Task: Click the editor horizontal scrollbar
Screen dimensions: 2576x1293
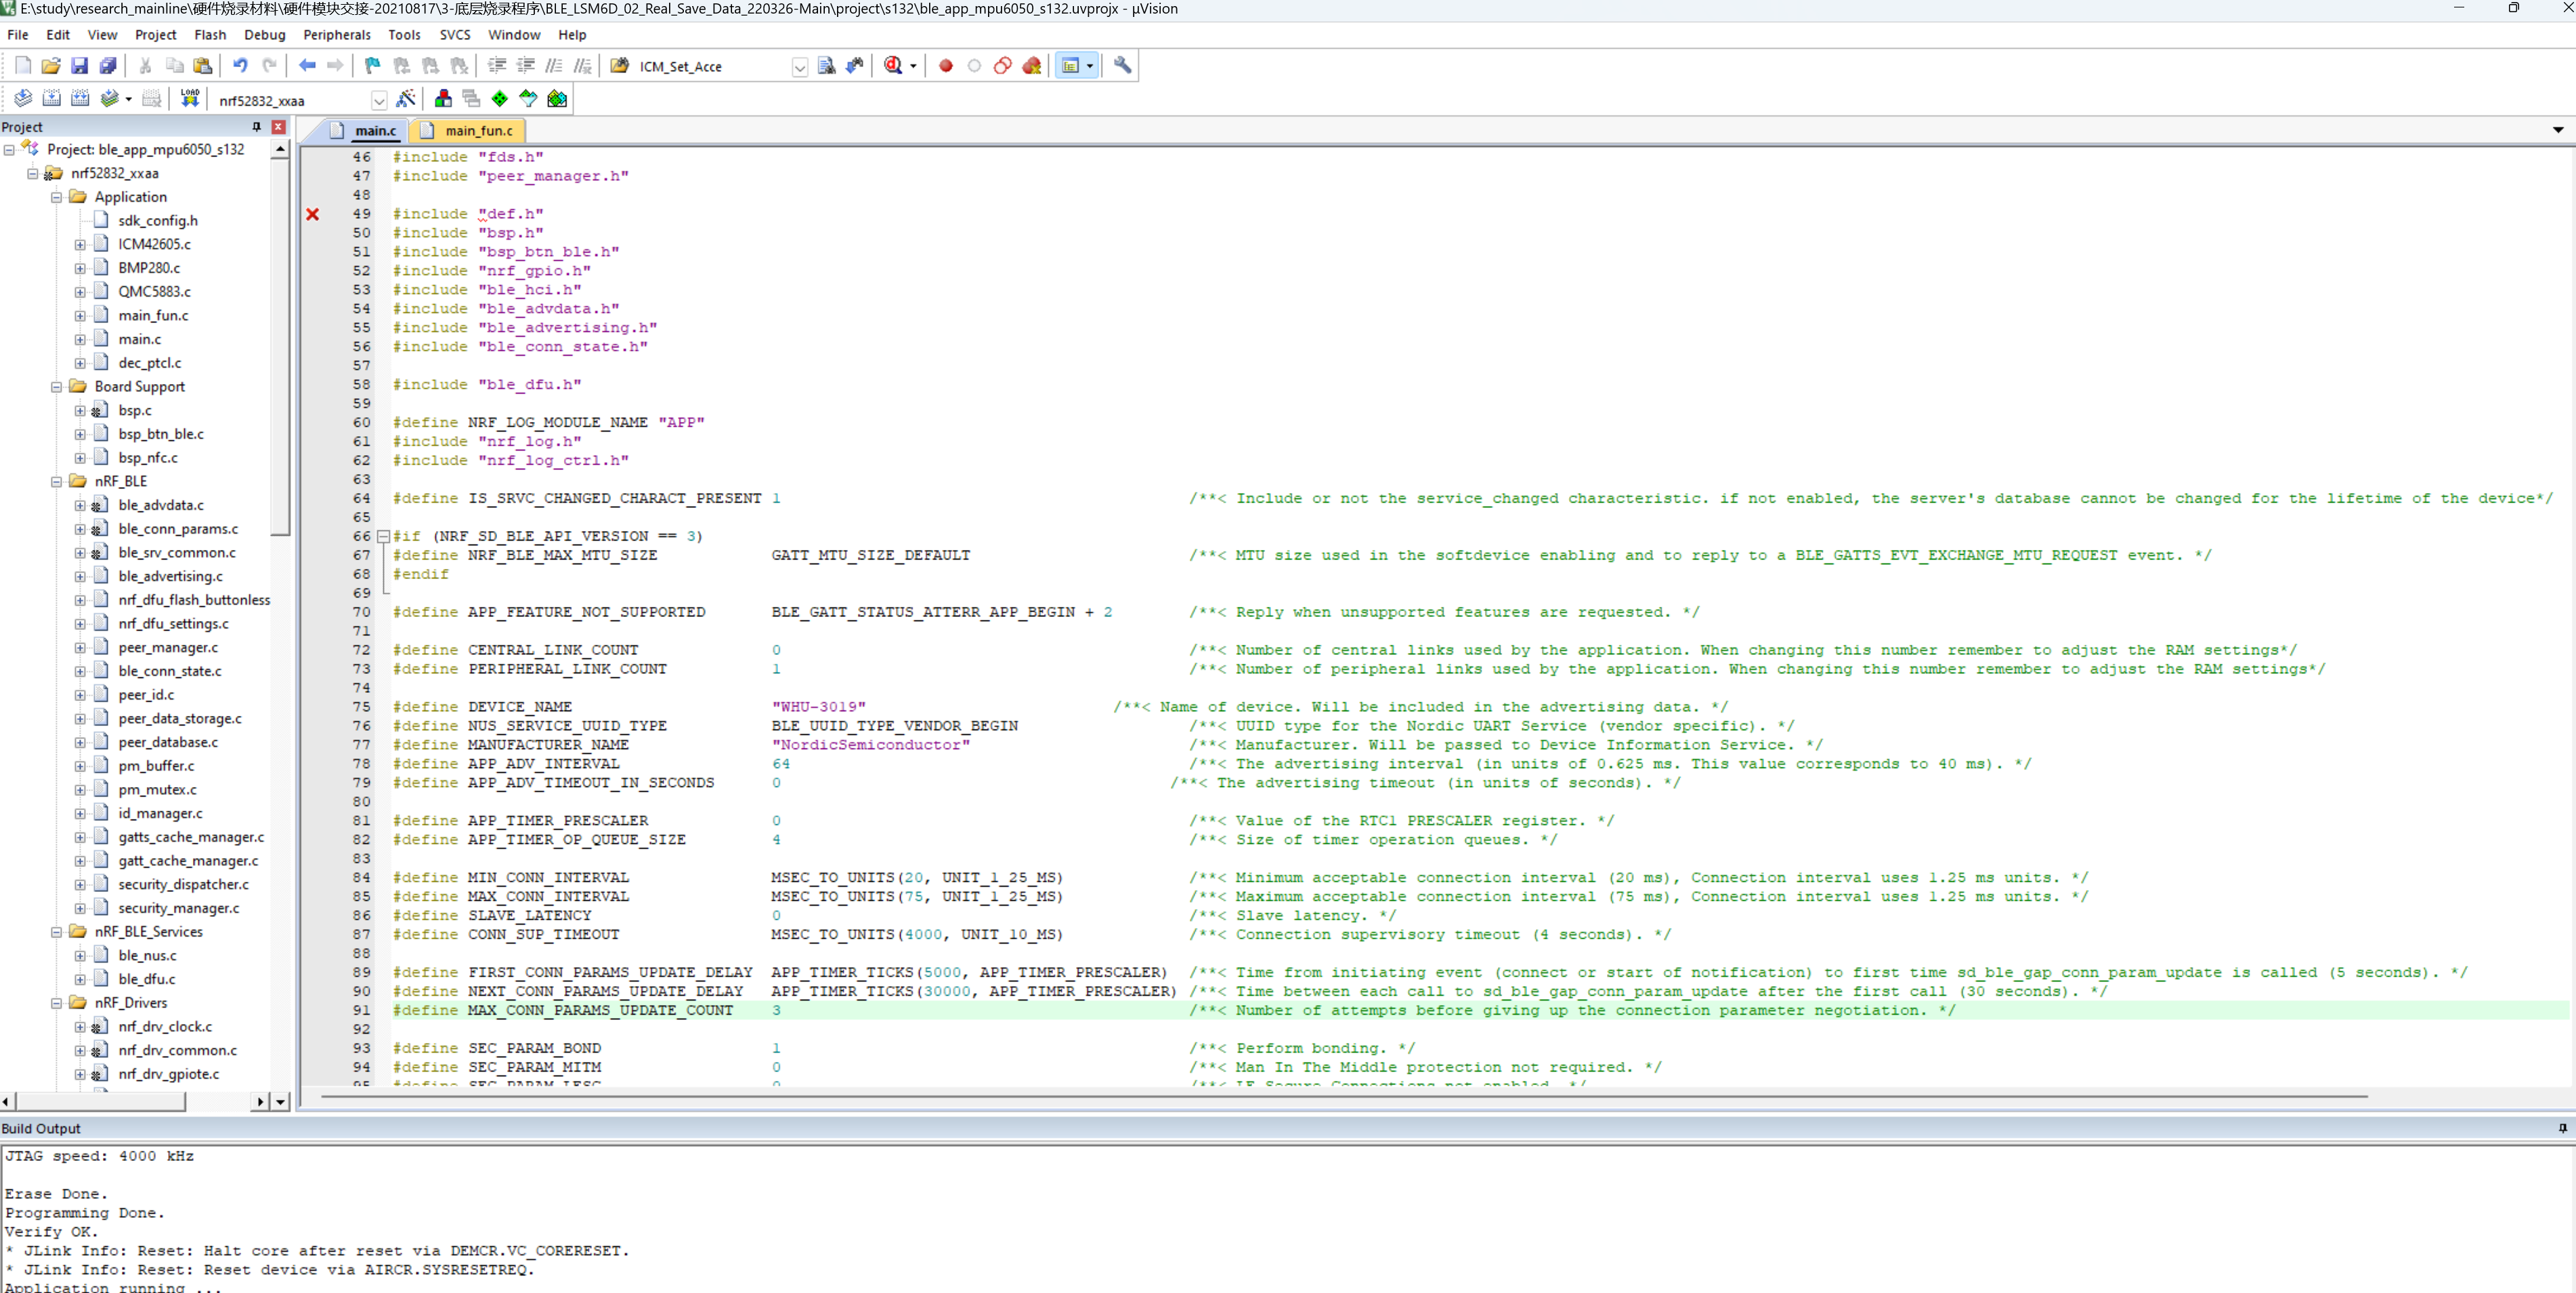Action: [1340, 1097]
